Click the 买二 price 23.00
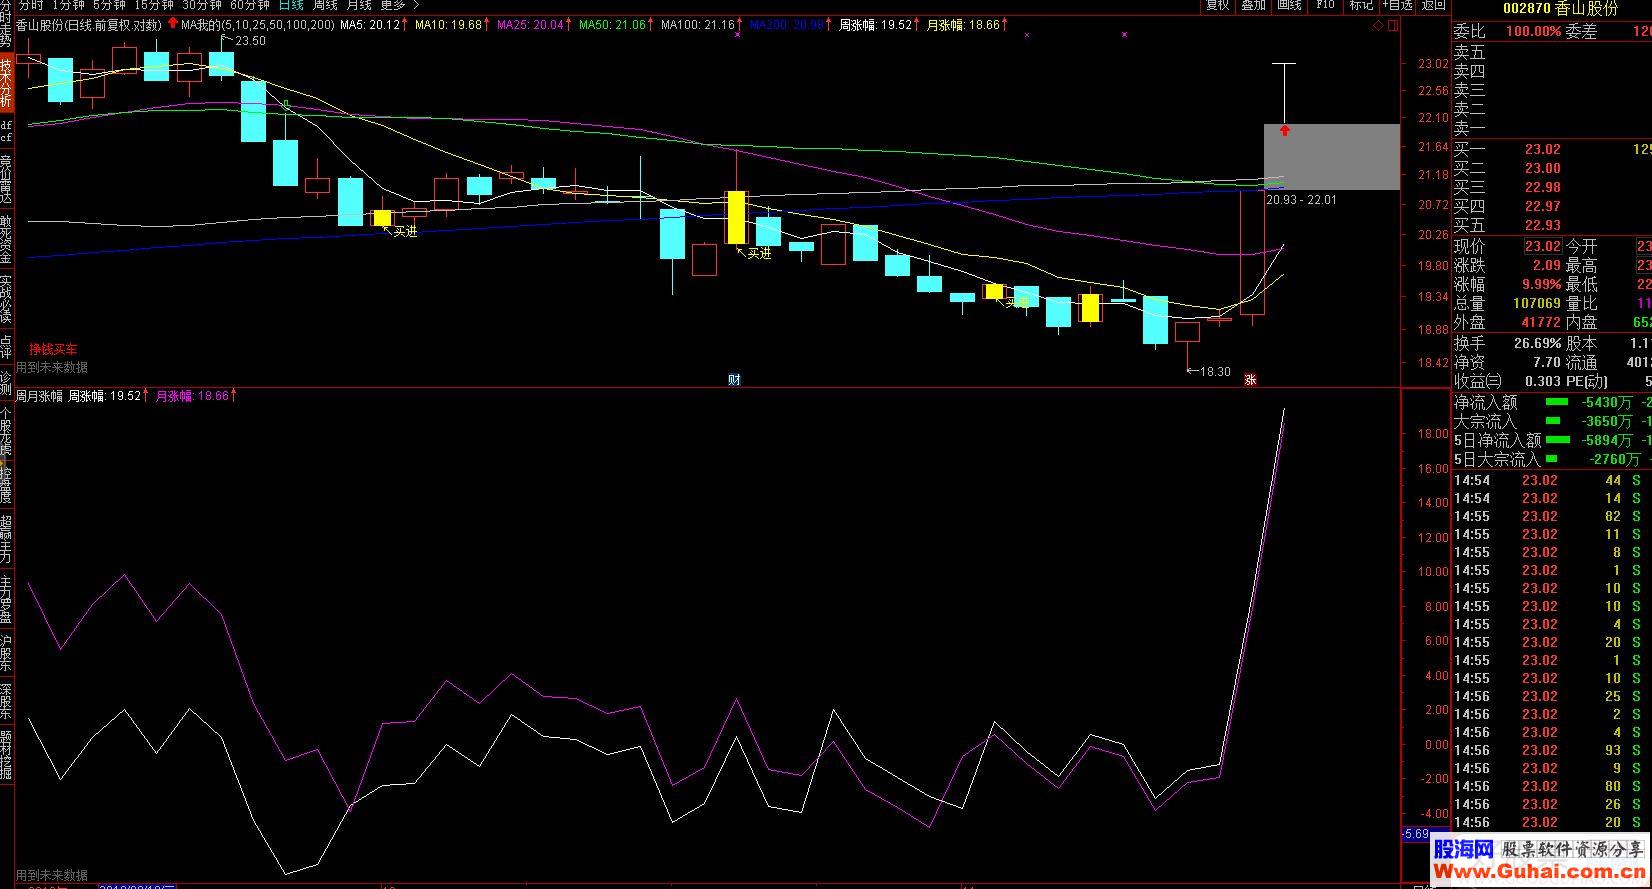Screen dimensions: 1652x889 click(1541, 168)
